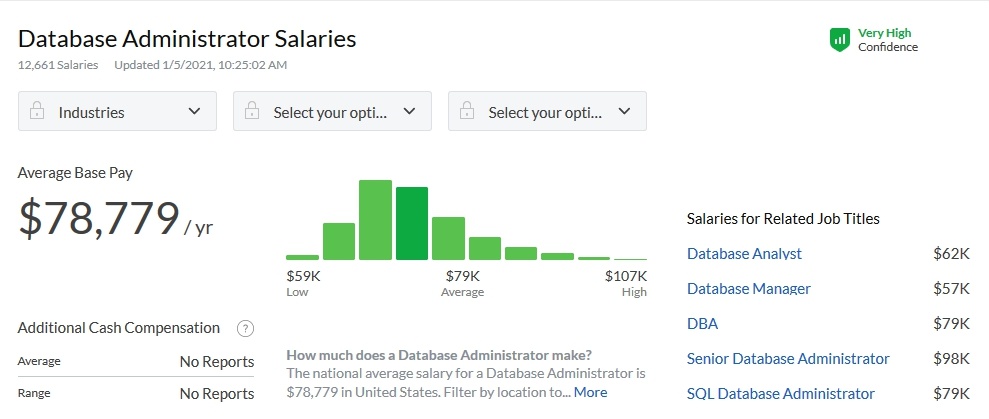The image size is (989, 419).
Task: Click the leftmost low-salary histogram bar
Action: tap(302, 257)
